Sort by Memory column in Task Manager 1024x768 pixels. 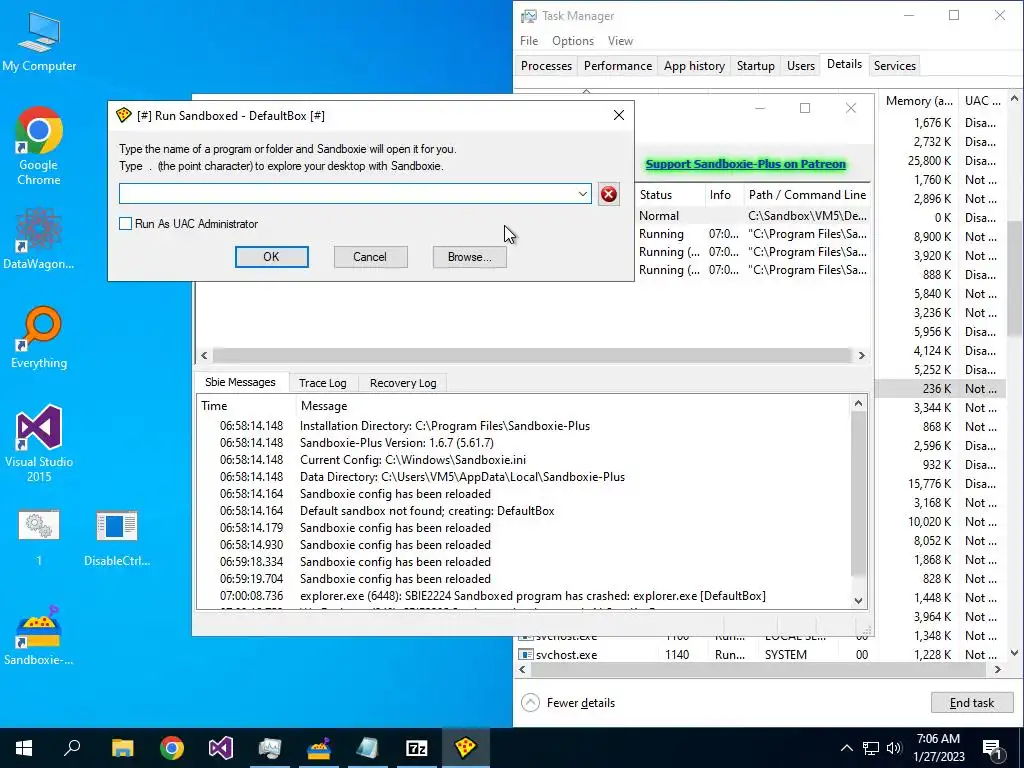click(919, 101)
